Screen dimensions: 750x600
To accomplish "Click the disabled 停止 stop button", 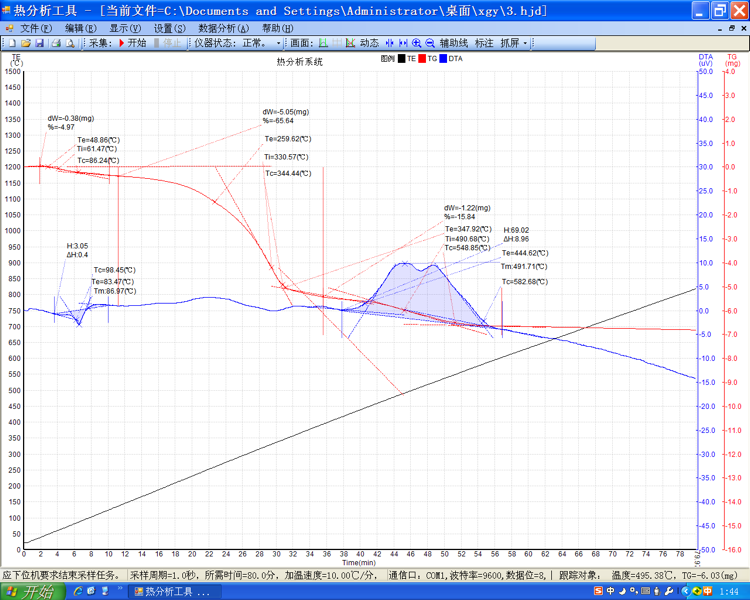I will coord(167,43).
